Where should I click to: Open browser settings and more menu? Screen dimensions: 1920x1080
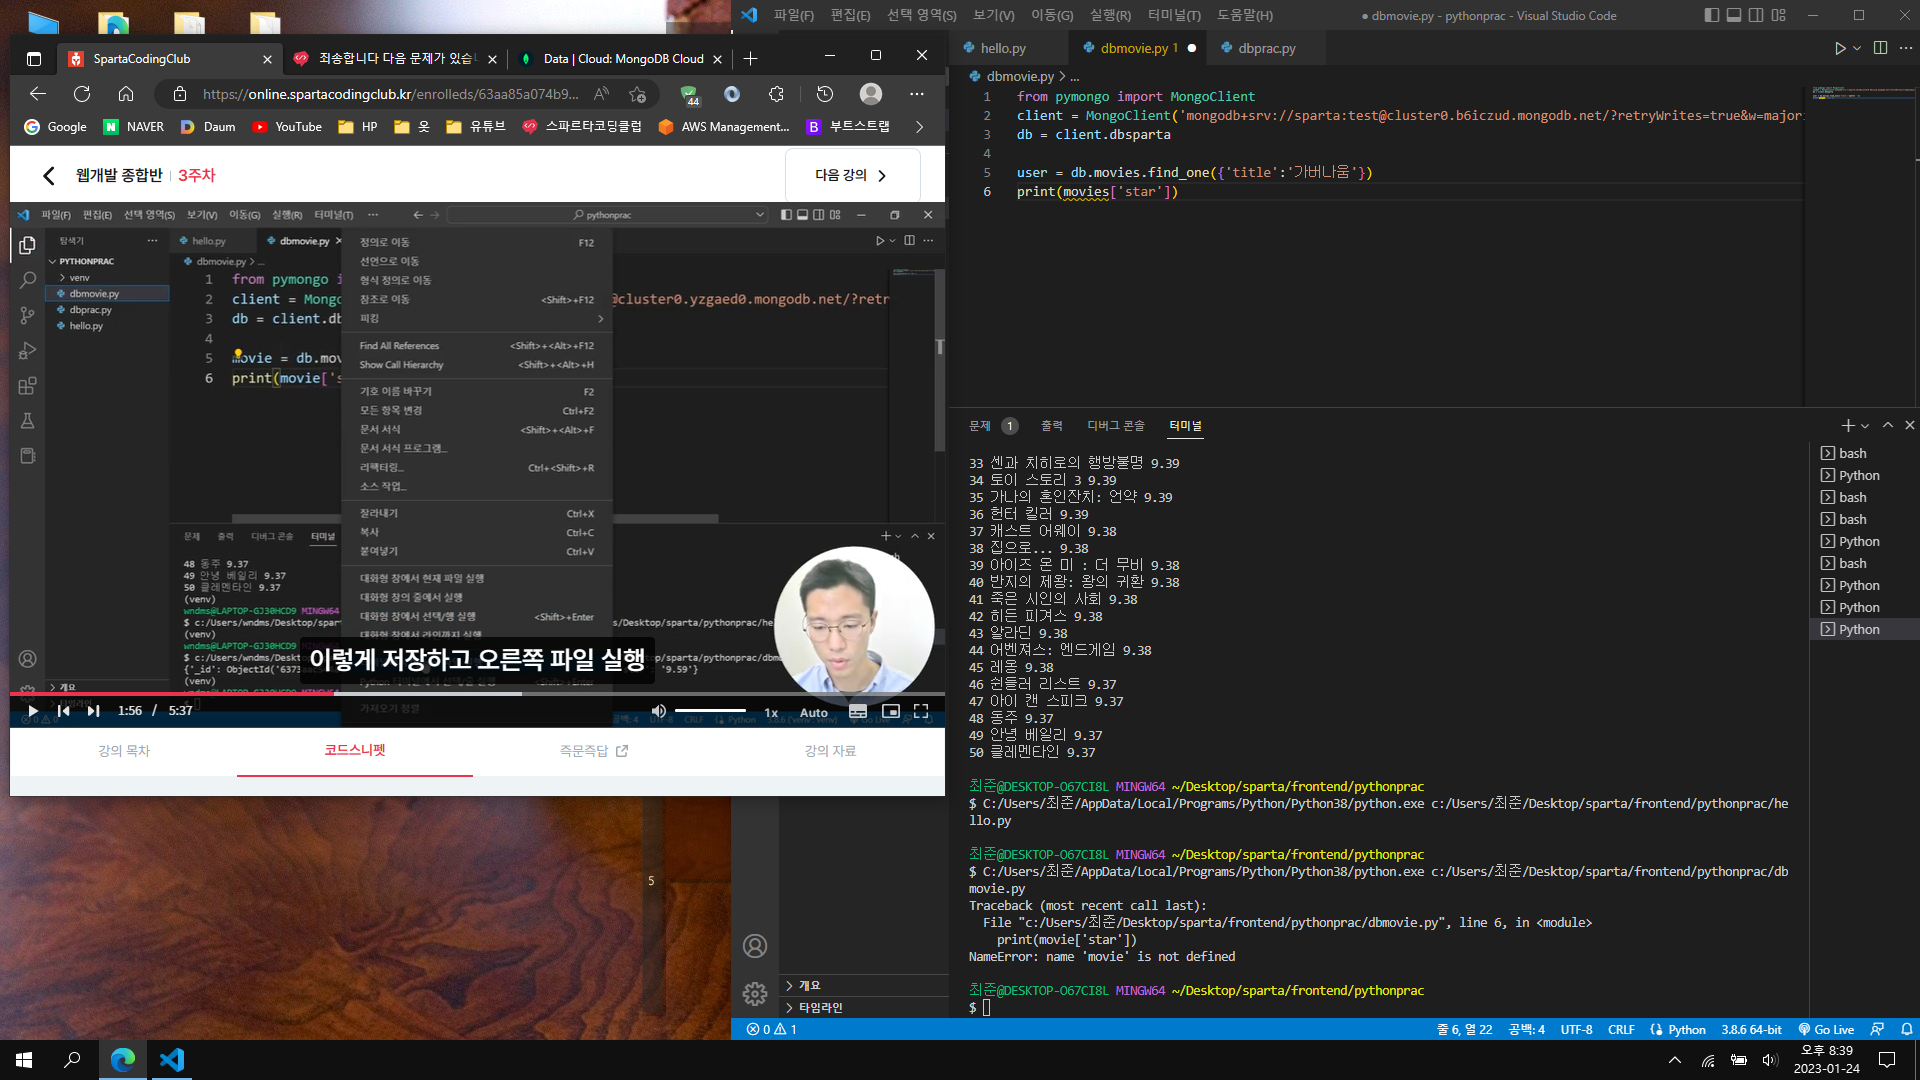click(917, 93)
